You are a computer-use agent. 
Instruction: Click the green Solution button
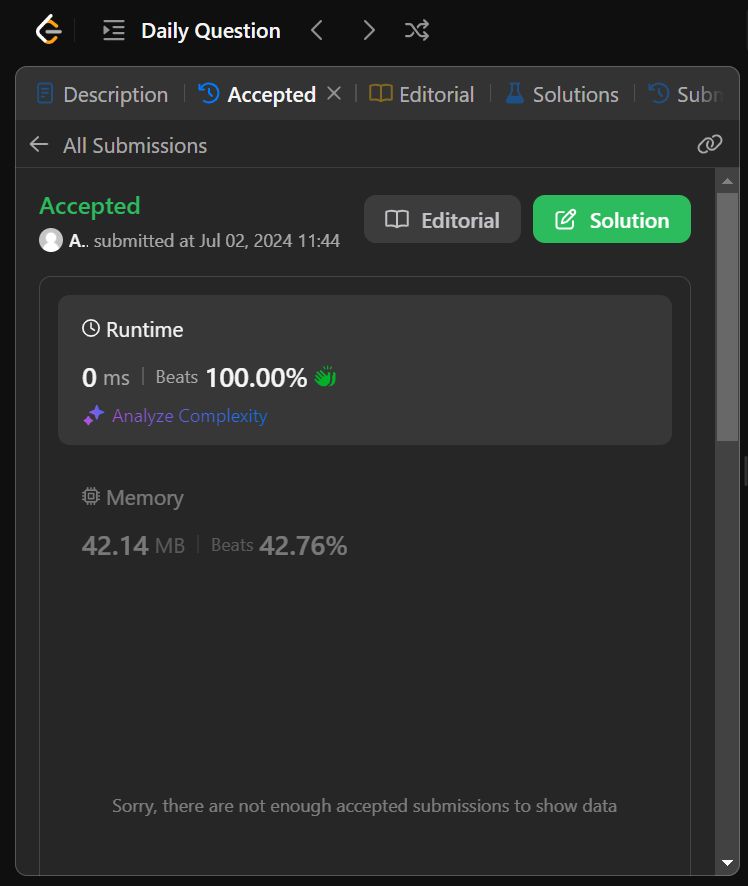click(x=611, y=219)
